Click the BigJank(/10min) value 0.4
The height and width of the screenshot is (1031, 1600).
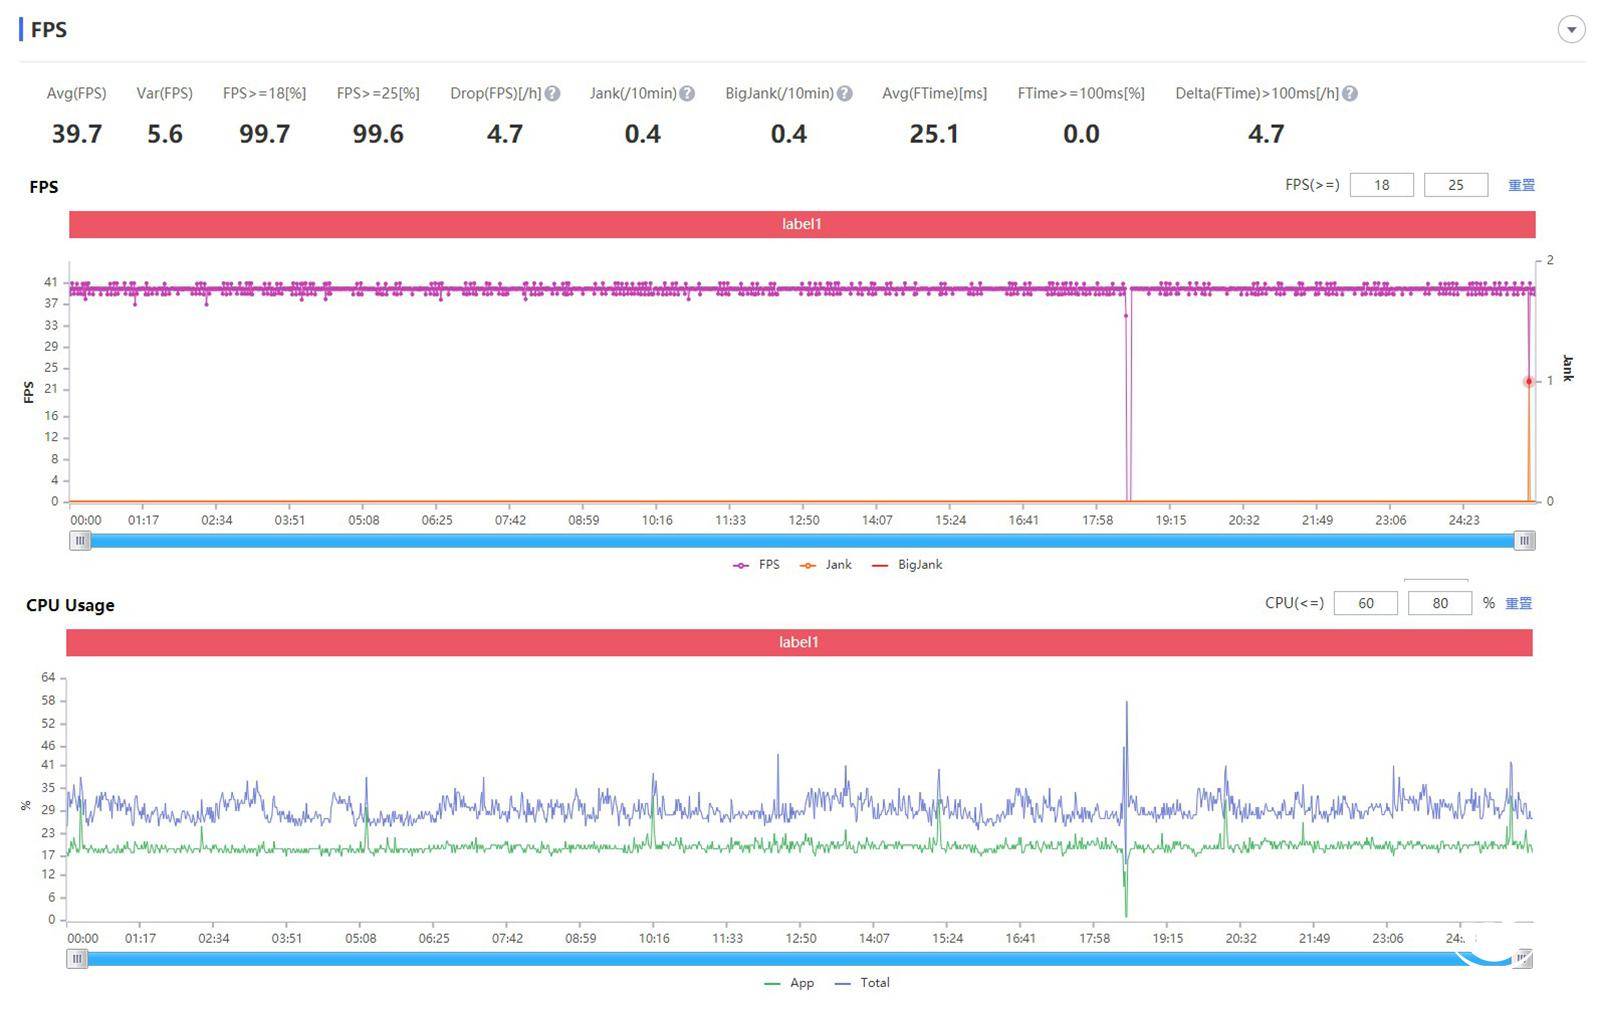pyautogui.click(x=788, y=134)
